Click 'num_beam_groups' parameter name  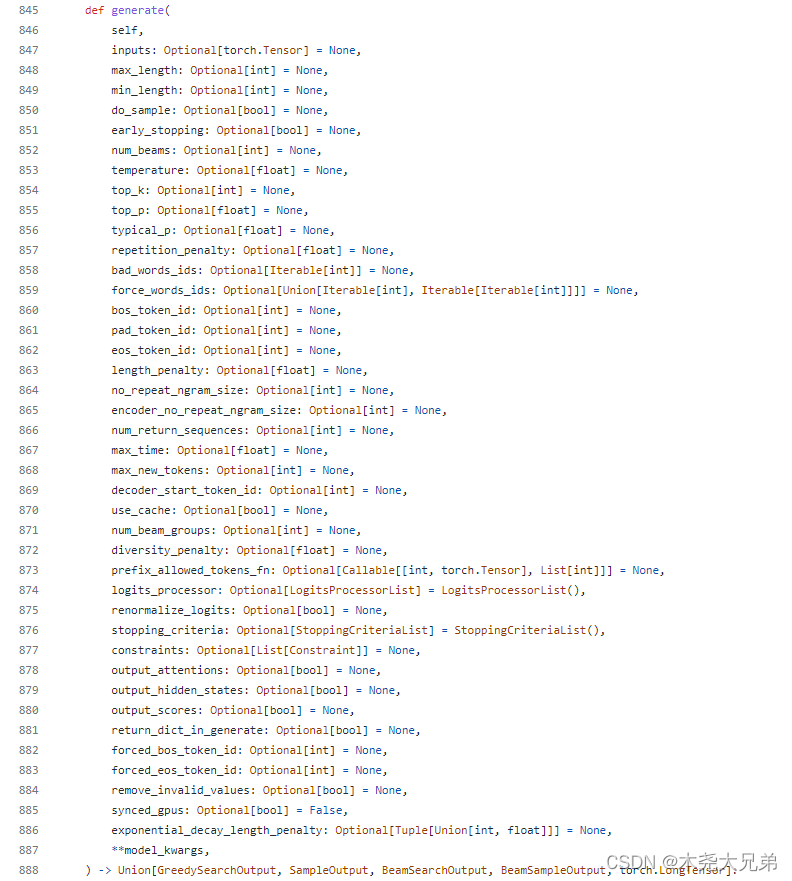161,530
